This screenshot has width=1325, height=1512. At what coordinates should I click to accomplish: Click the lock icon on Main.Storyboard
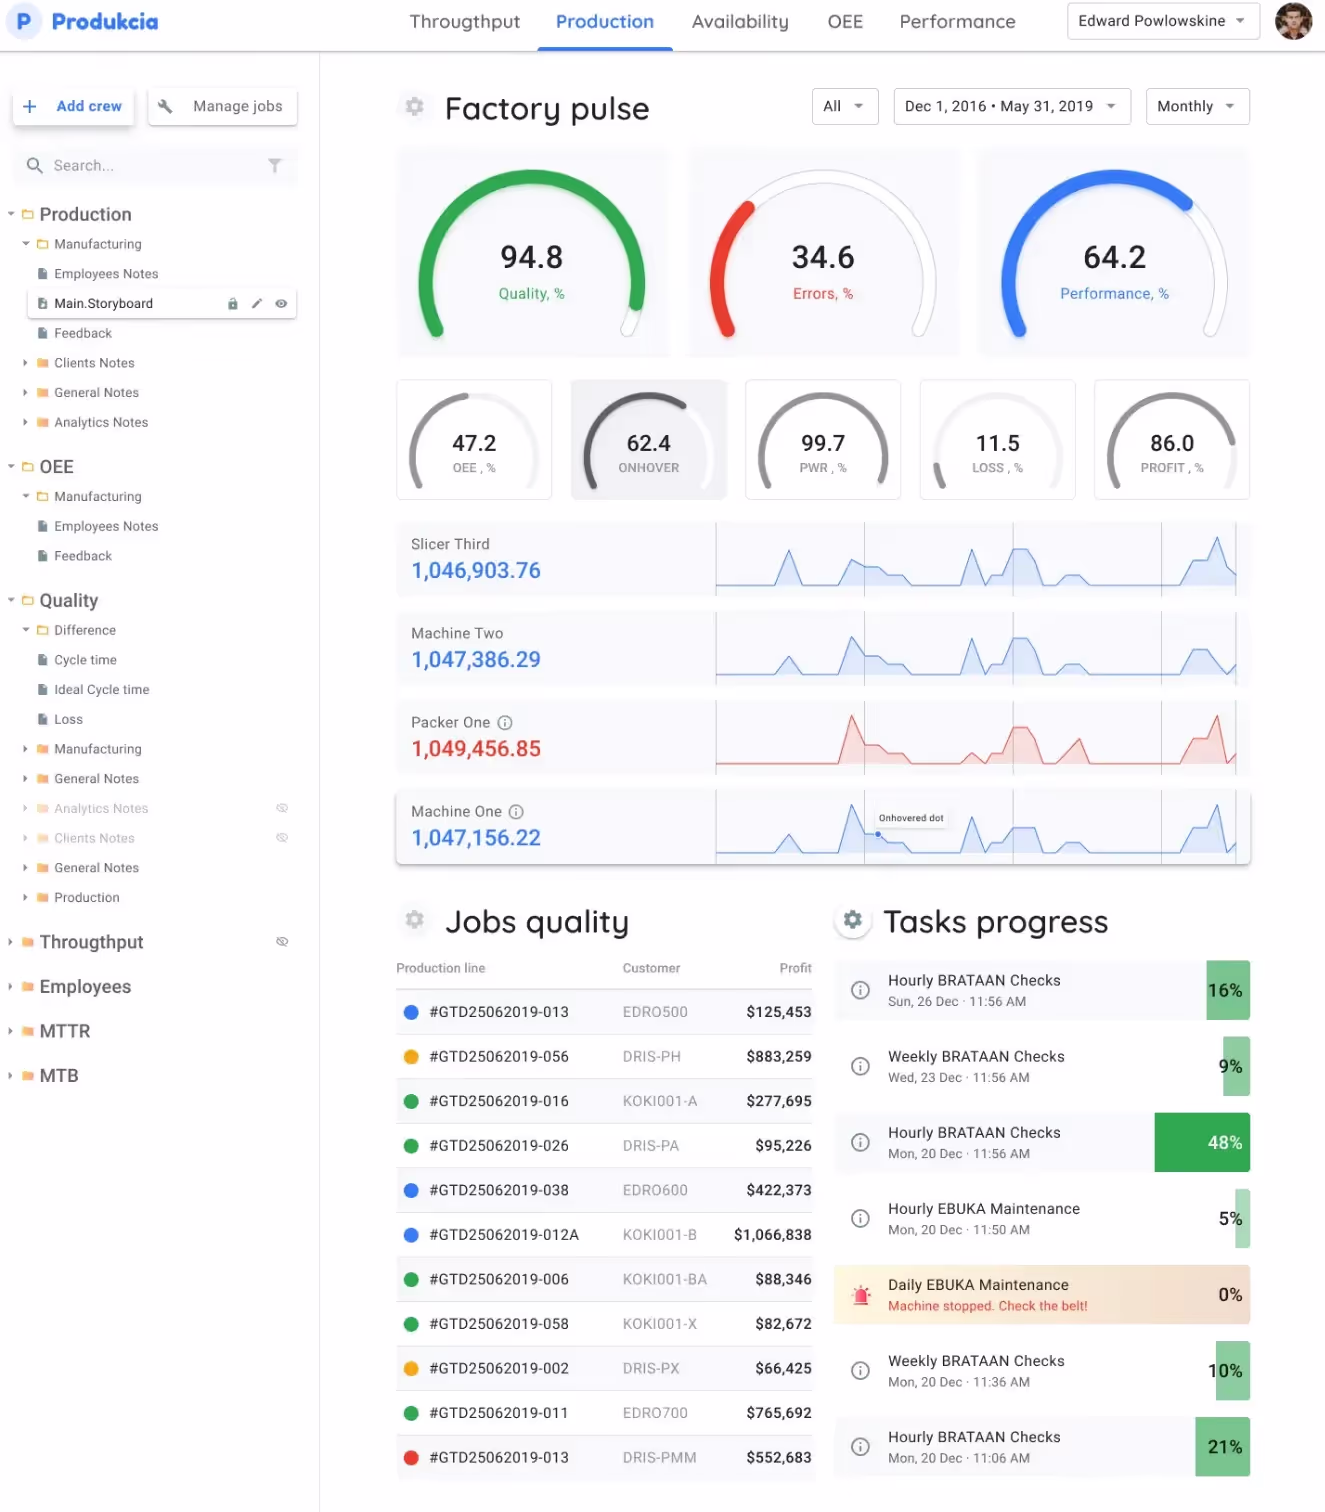click(x=232, y=304)
